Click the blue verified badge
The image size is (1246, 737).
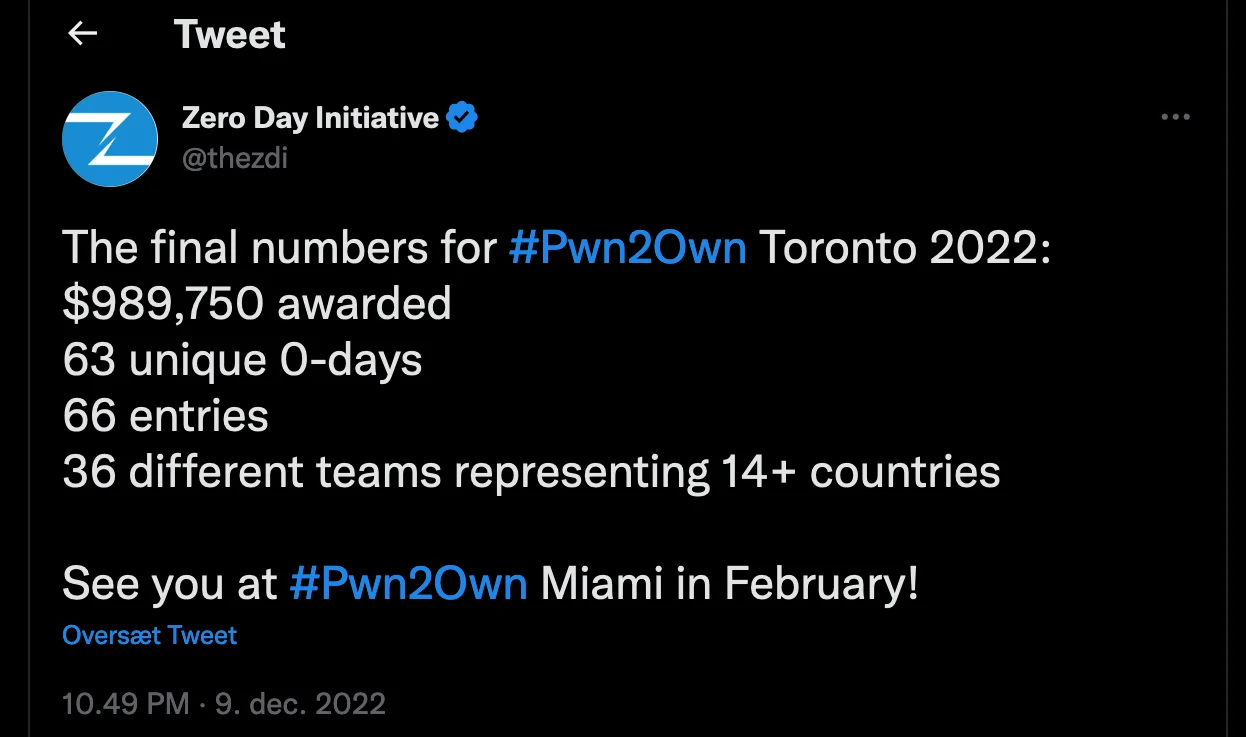(x=462, y=118)
